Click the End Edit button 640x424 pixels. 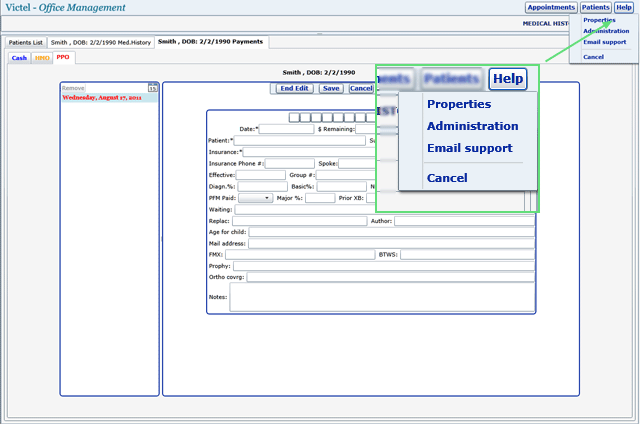pos(294,88)
